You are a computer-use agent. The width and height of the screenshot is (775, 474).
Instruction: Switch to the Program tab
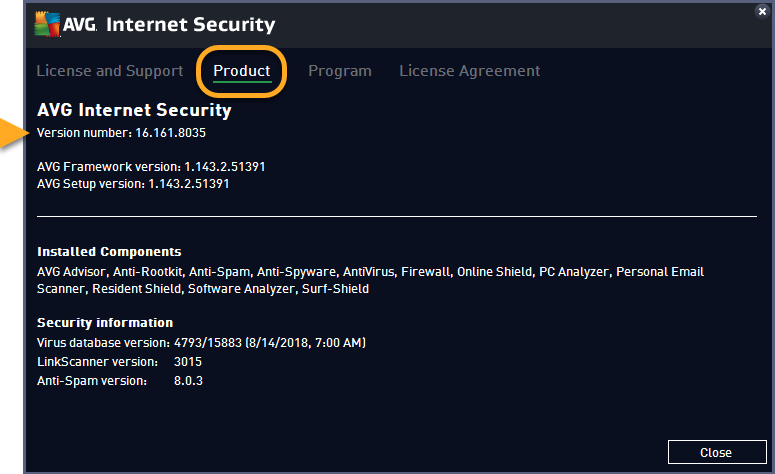(x=340, y=71)
